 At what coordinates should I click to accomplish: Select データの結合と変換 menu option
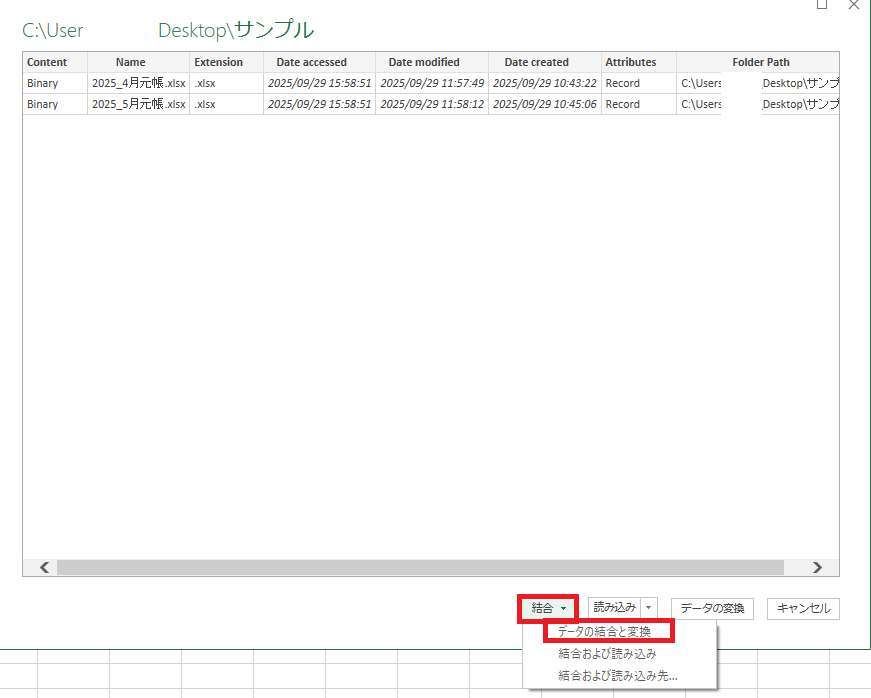coord(604,631)
